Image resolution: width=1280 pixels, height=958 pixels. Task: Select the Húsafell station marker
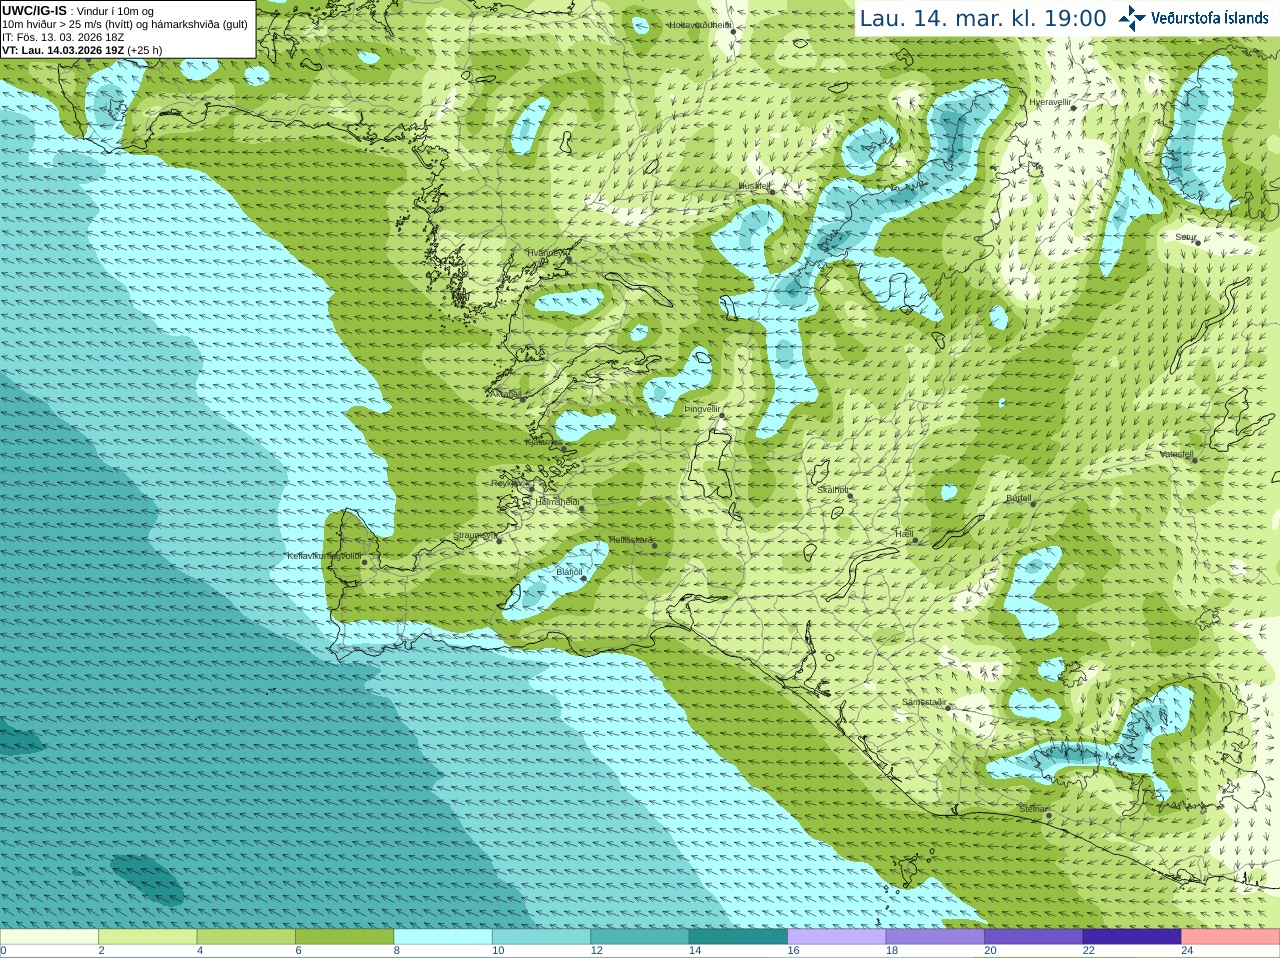coord(771,191)
